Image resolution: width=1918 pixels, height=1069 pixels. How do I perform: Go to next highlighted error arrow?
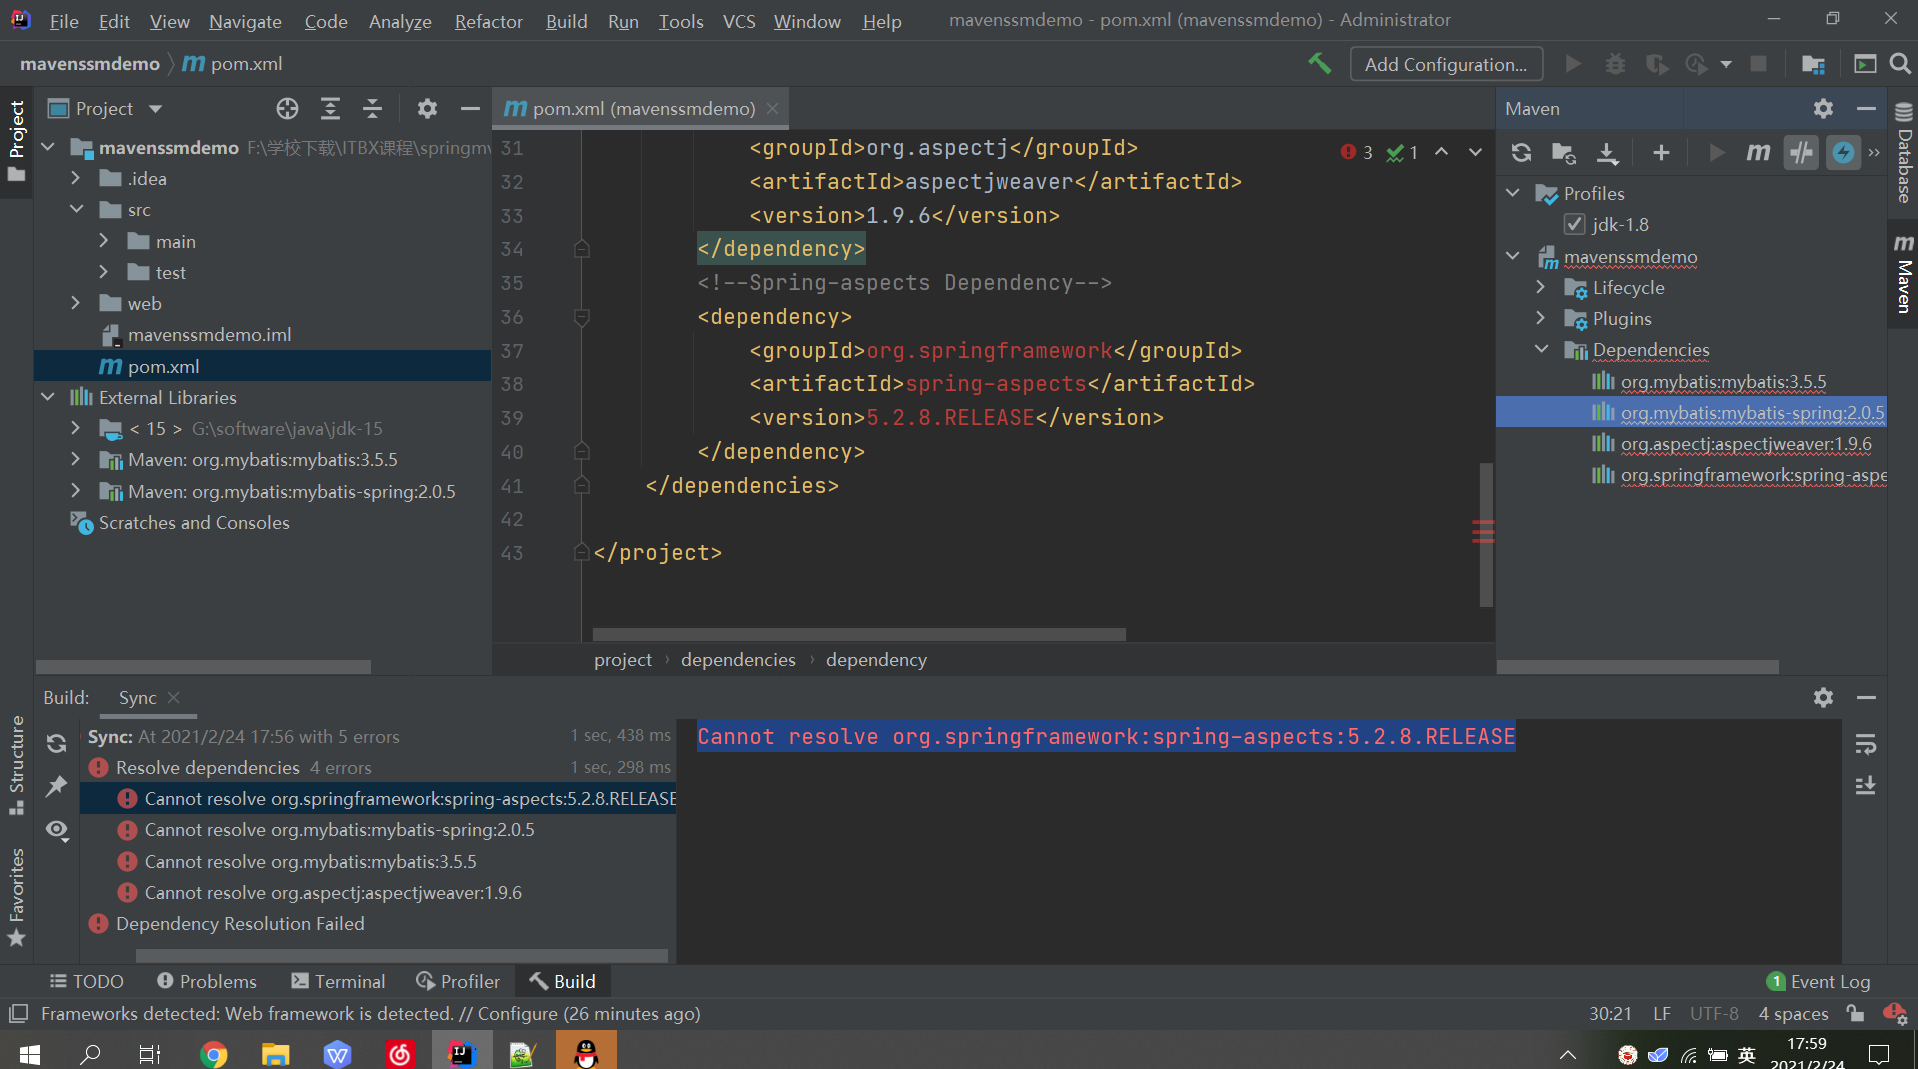1475,152
